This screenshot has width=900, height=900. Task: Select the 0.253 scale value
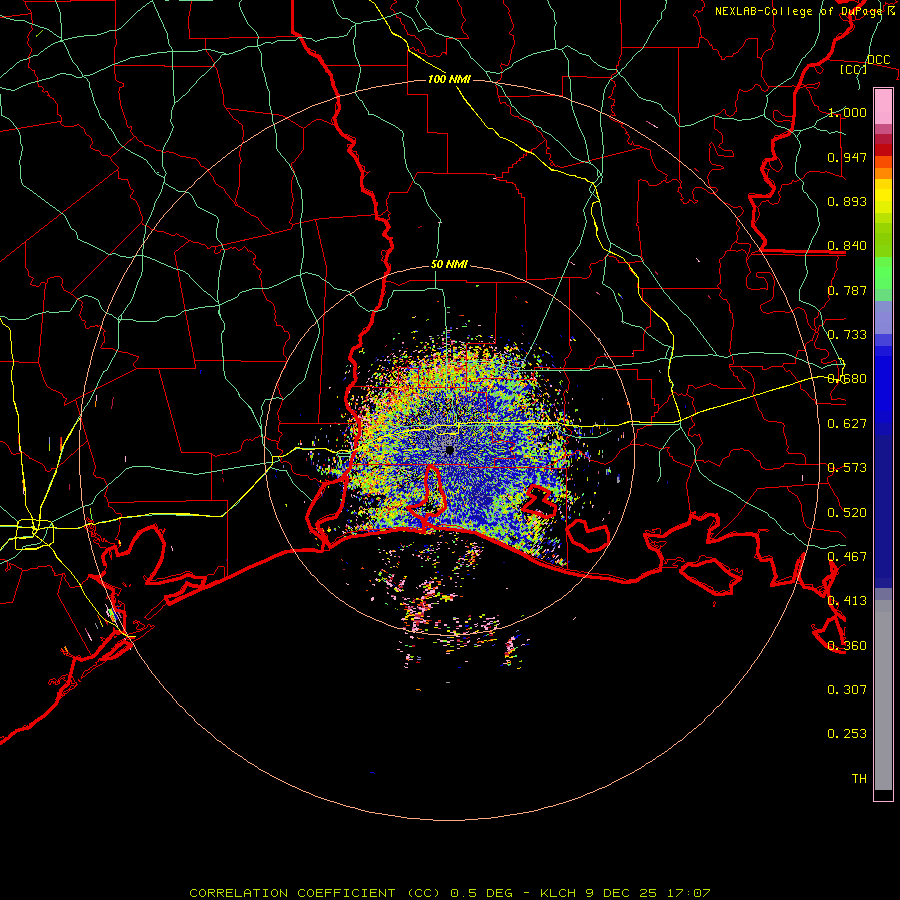[847, 734]
